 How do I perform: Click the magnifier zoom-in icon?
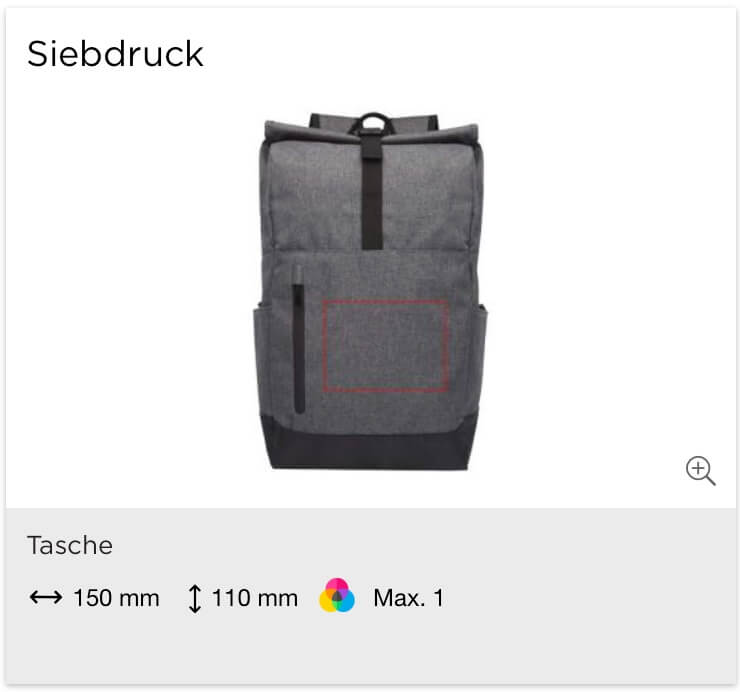click(x=700, y=470)
